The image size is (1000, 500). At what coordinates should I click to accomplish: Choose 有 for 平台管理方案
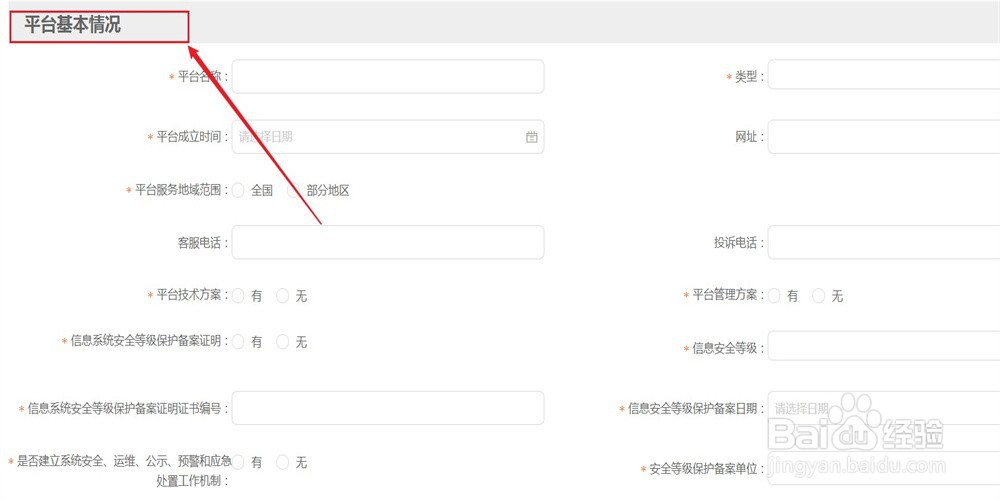point(774,295)
